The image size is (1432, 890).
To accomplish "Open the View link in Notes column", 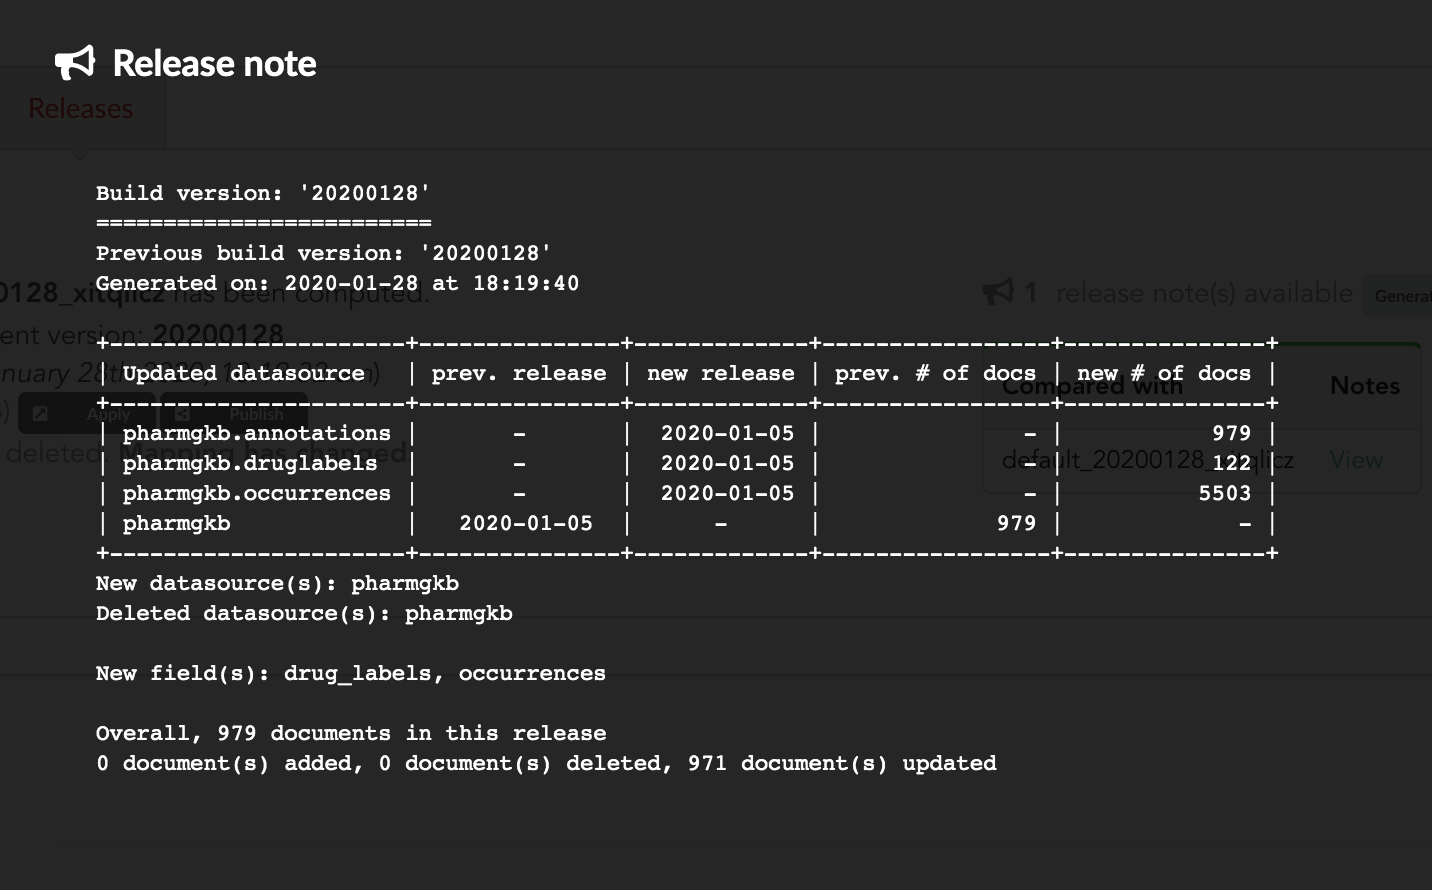I will (x=1356, y=460).
